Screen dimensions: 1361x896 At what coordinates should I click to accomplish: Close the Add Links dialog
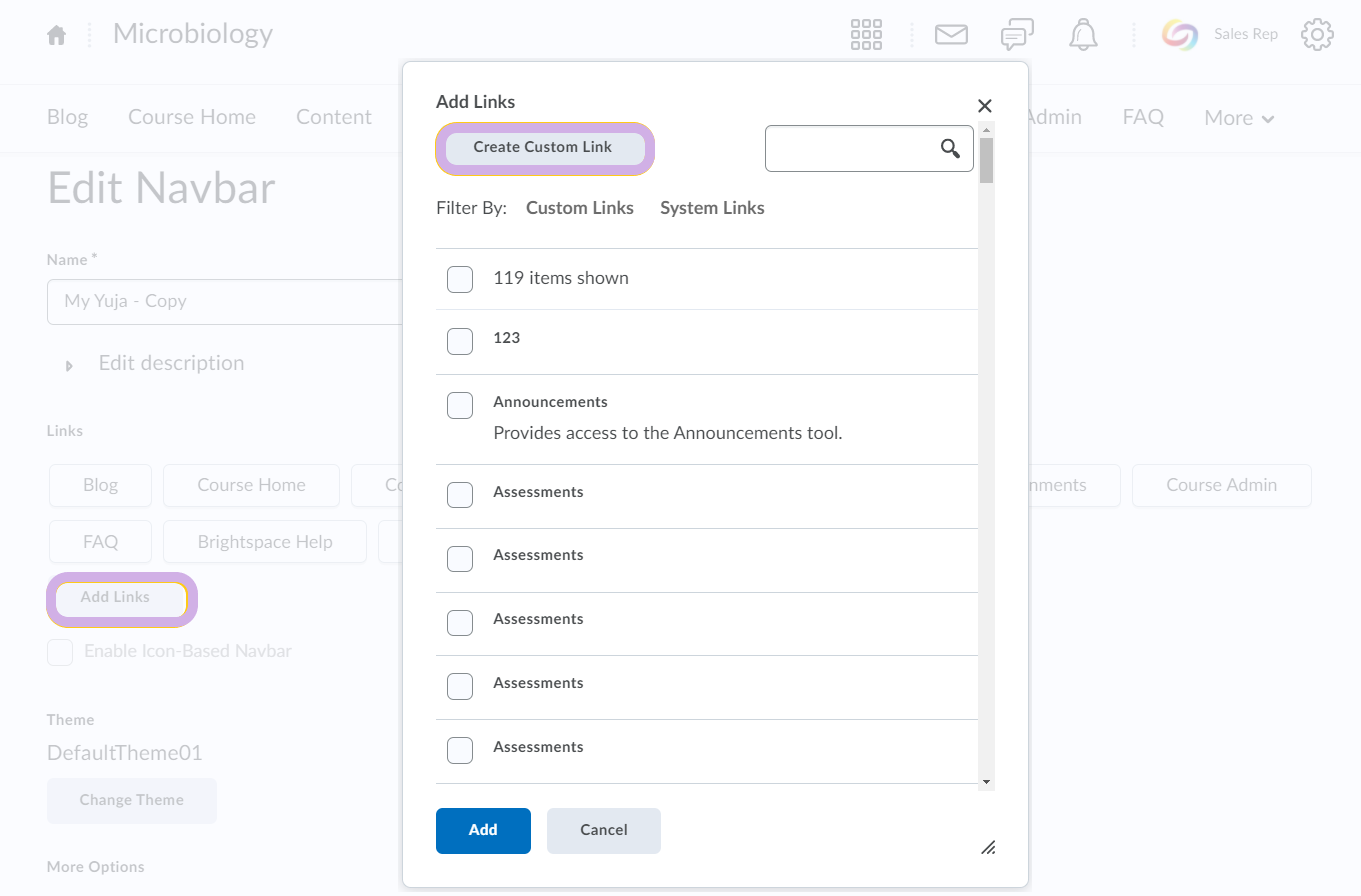coord(984,106)
